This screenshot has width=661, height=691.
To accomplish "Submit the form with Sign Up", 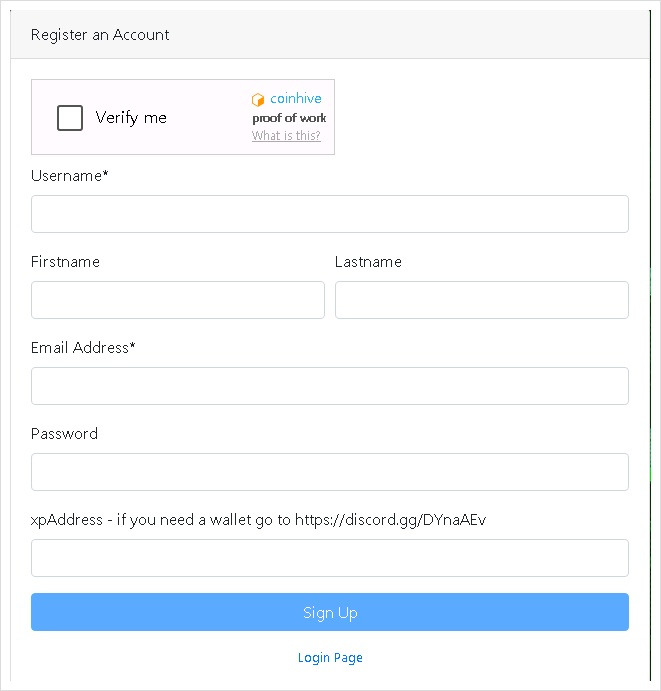I will [x=330, y=612].
